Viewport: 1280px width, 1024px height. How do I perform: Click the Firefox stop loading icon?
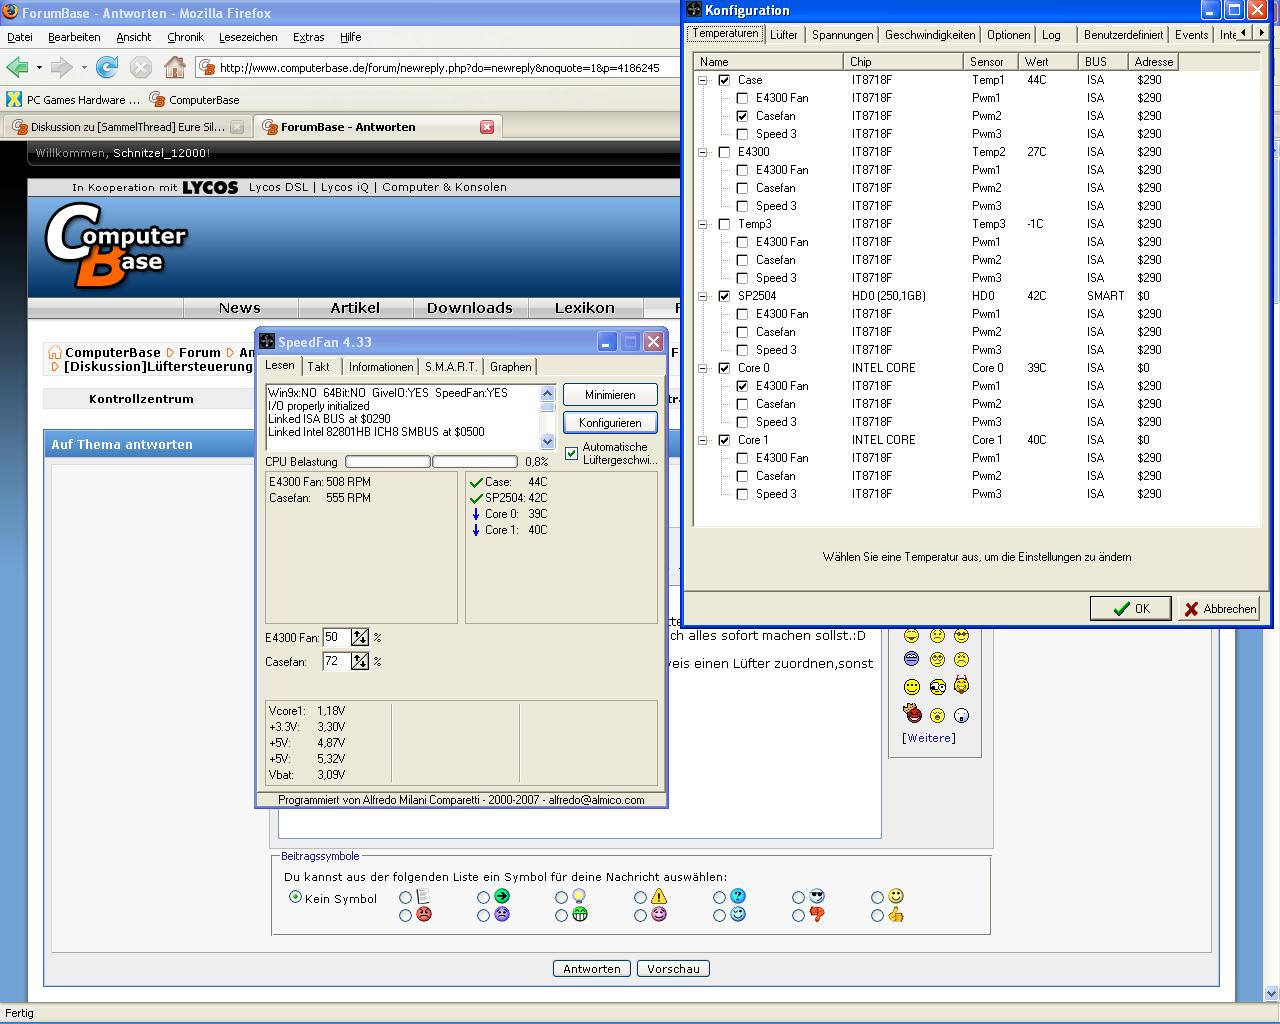pyautogui.click(x=141, y=67)
